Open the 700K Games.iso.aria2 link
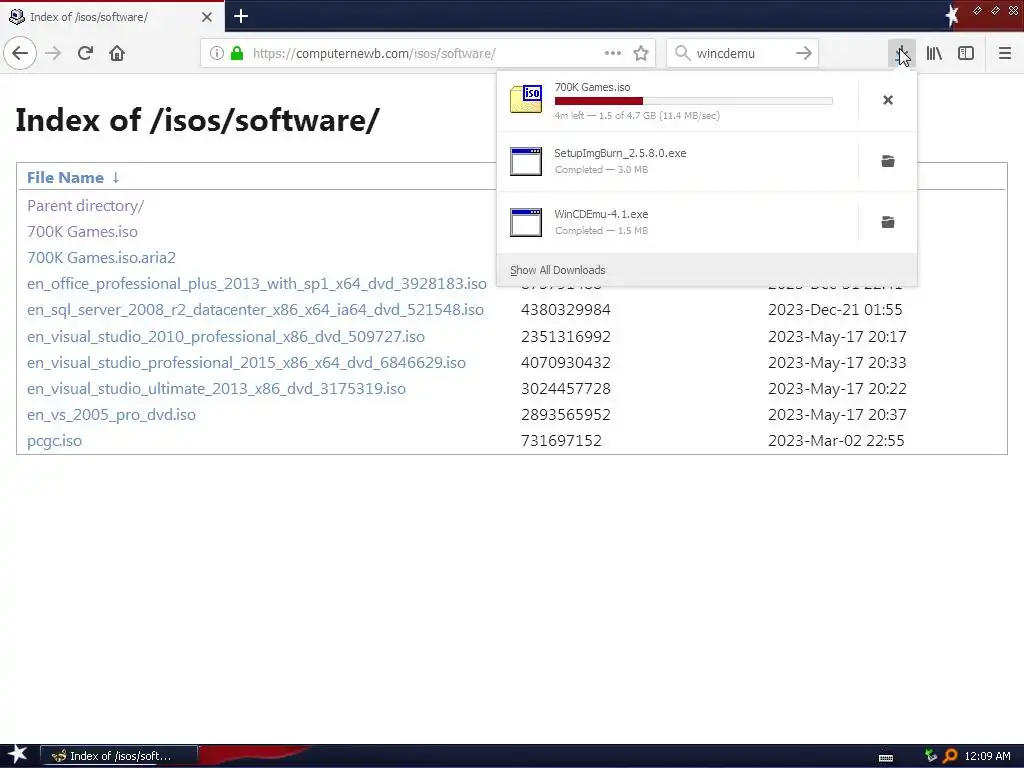The image size is (1024, 768). tap(101, 258)
